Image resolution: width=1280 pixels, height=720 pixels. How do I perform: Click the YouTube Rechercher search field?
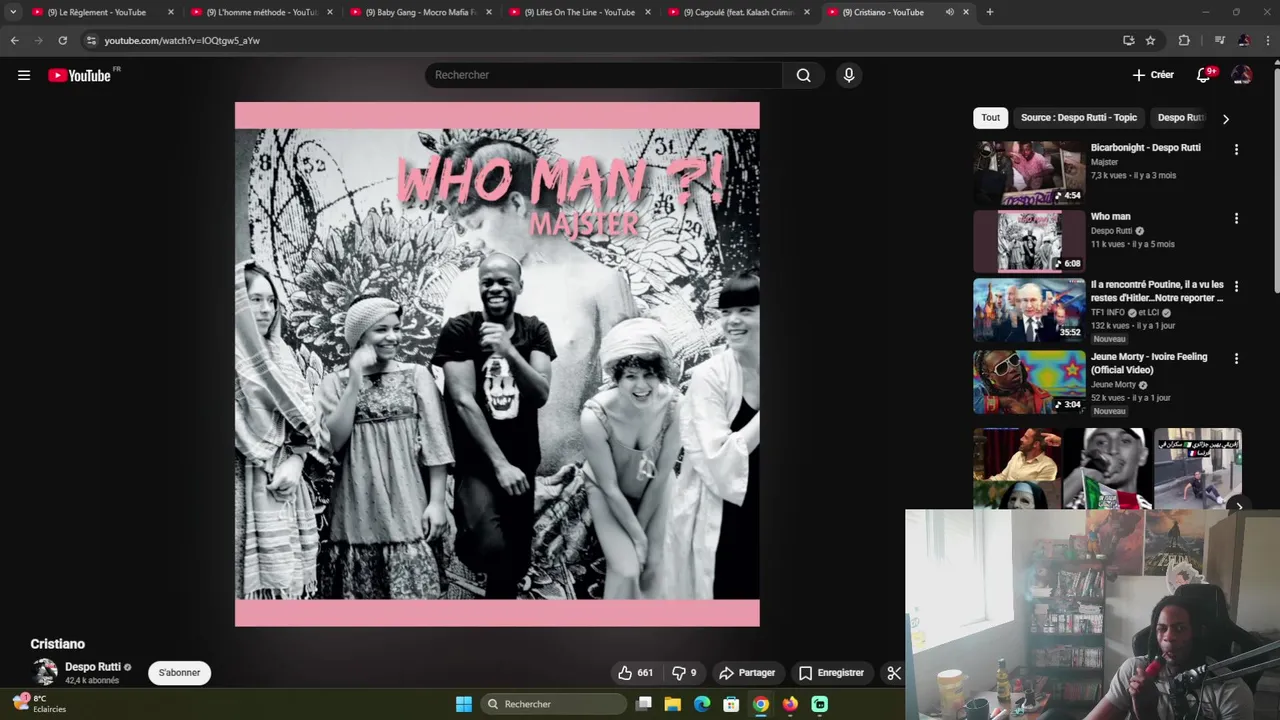click(x=603, y=75)
